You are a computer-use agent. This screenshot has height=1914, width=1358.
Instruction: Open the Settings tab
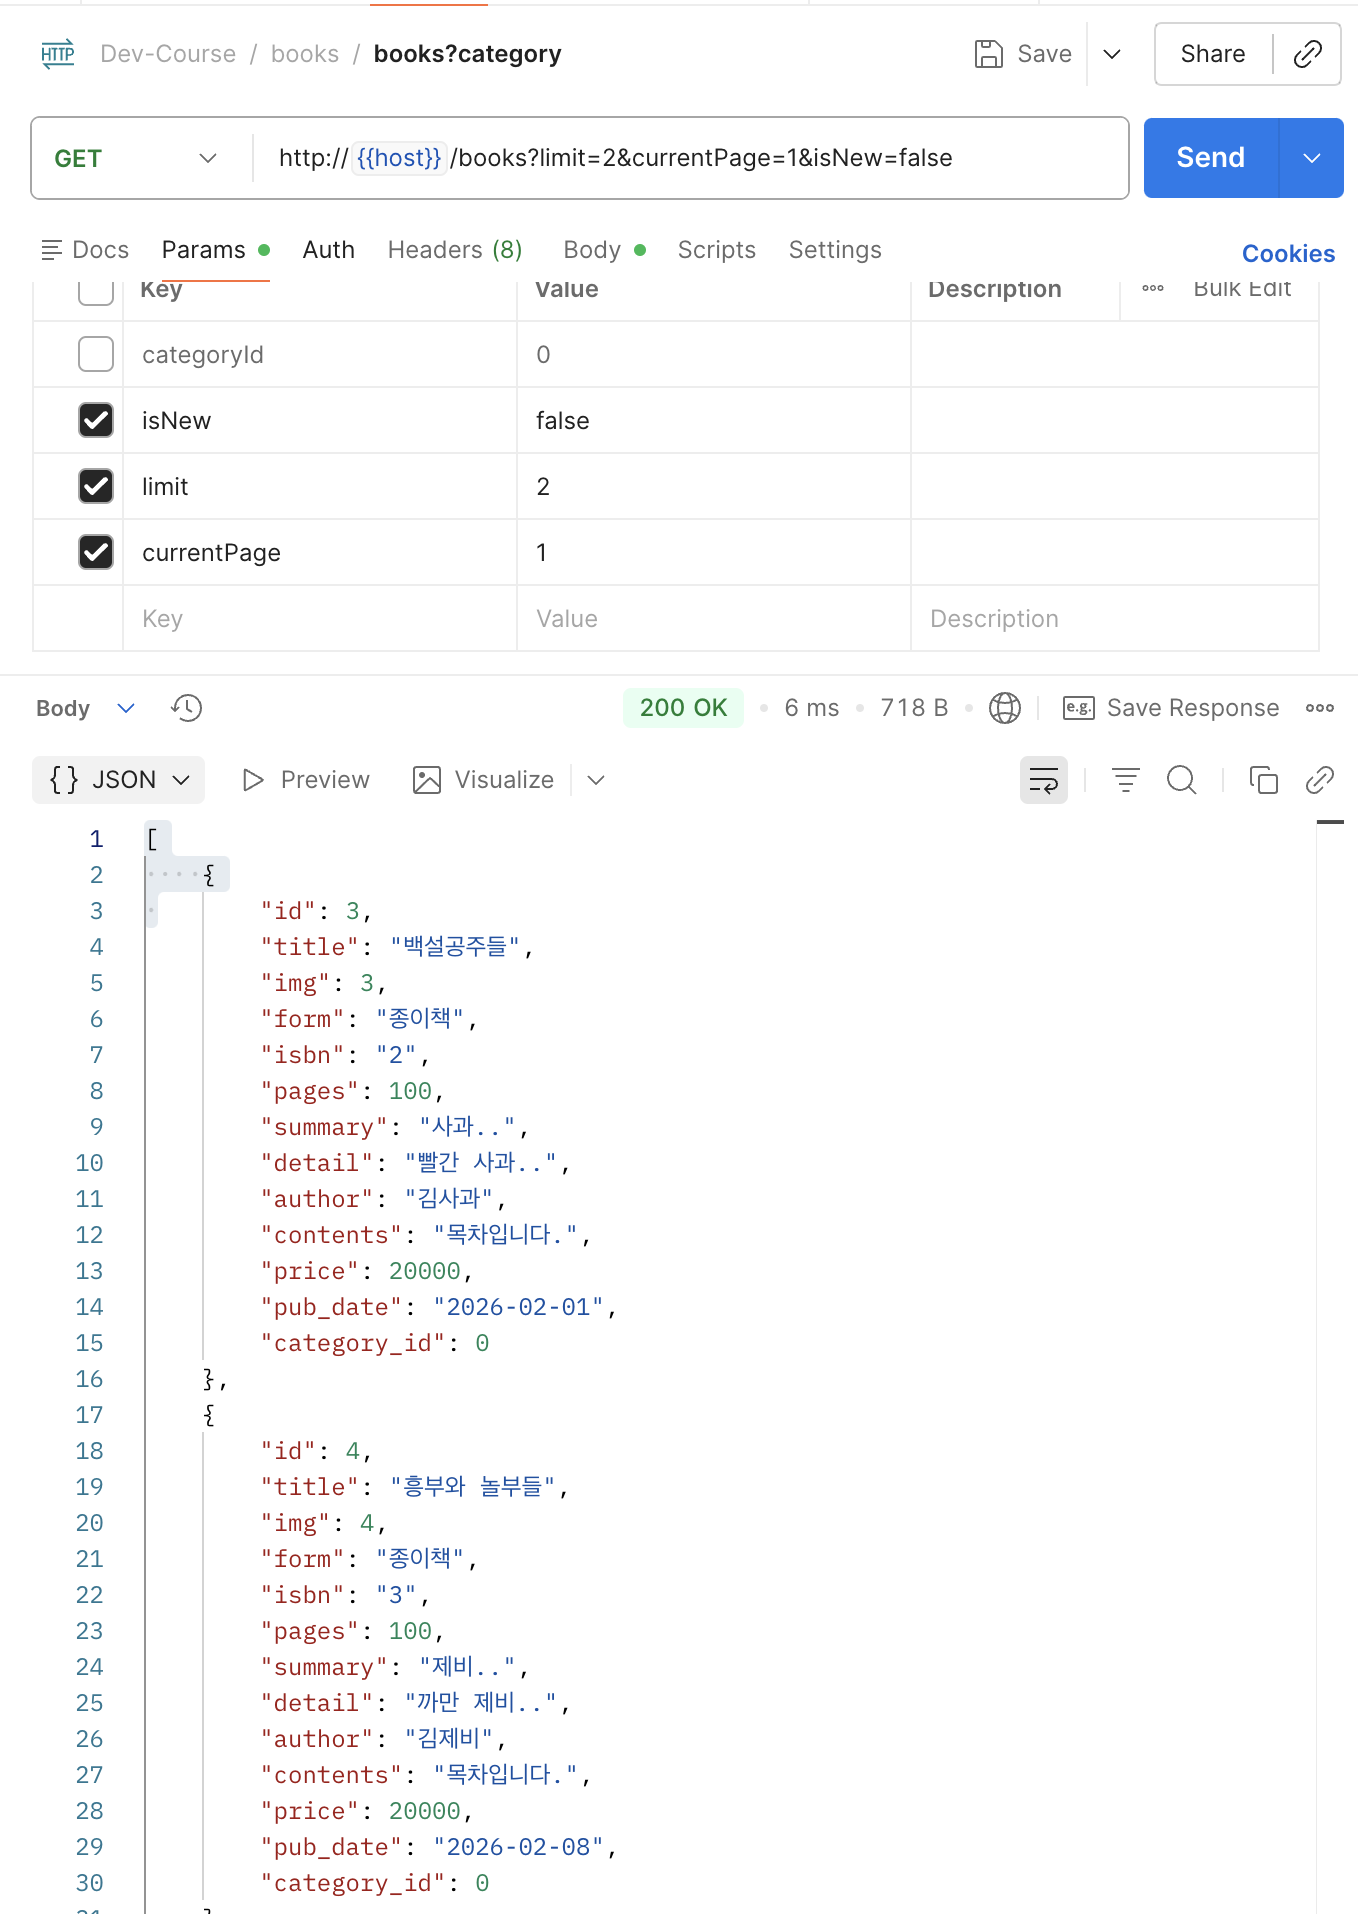[835, 250]
